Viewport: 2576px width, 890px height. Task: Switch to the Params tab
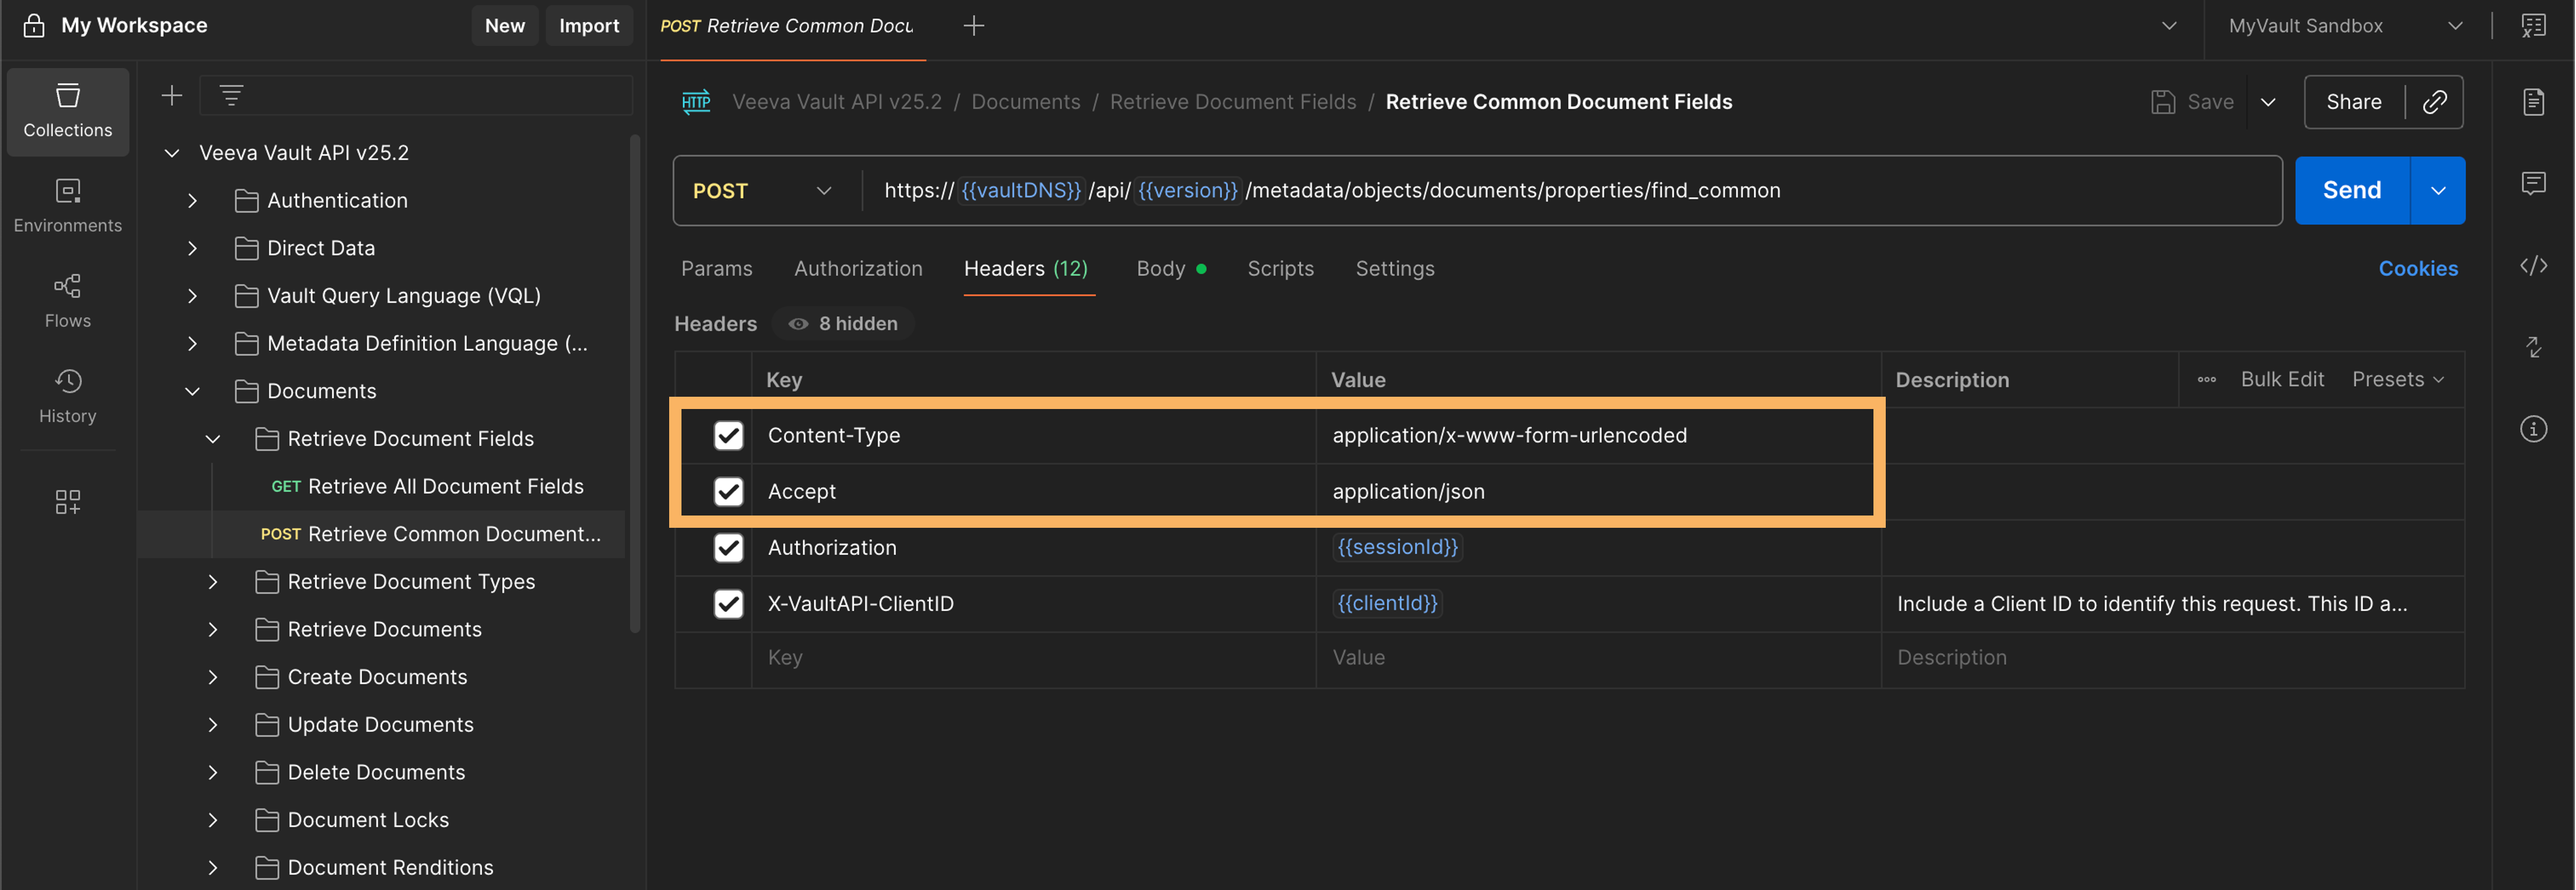click(716, 269)
